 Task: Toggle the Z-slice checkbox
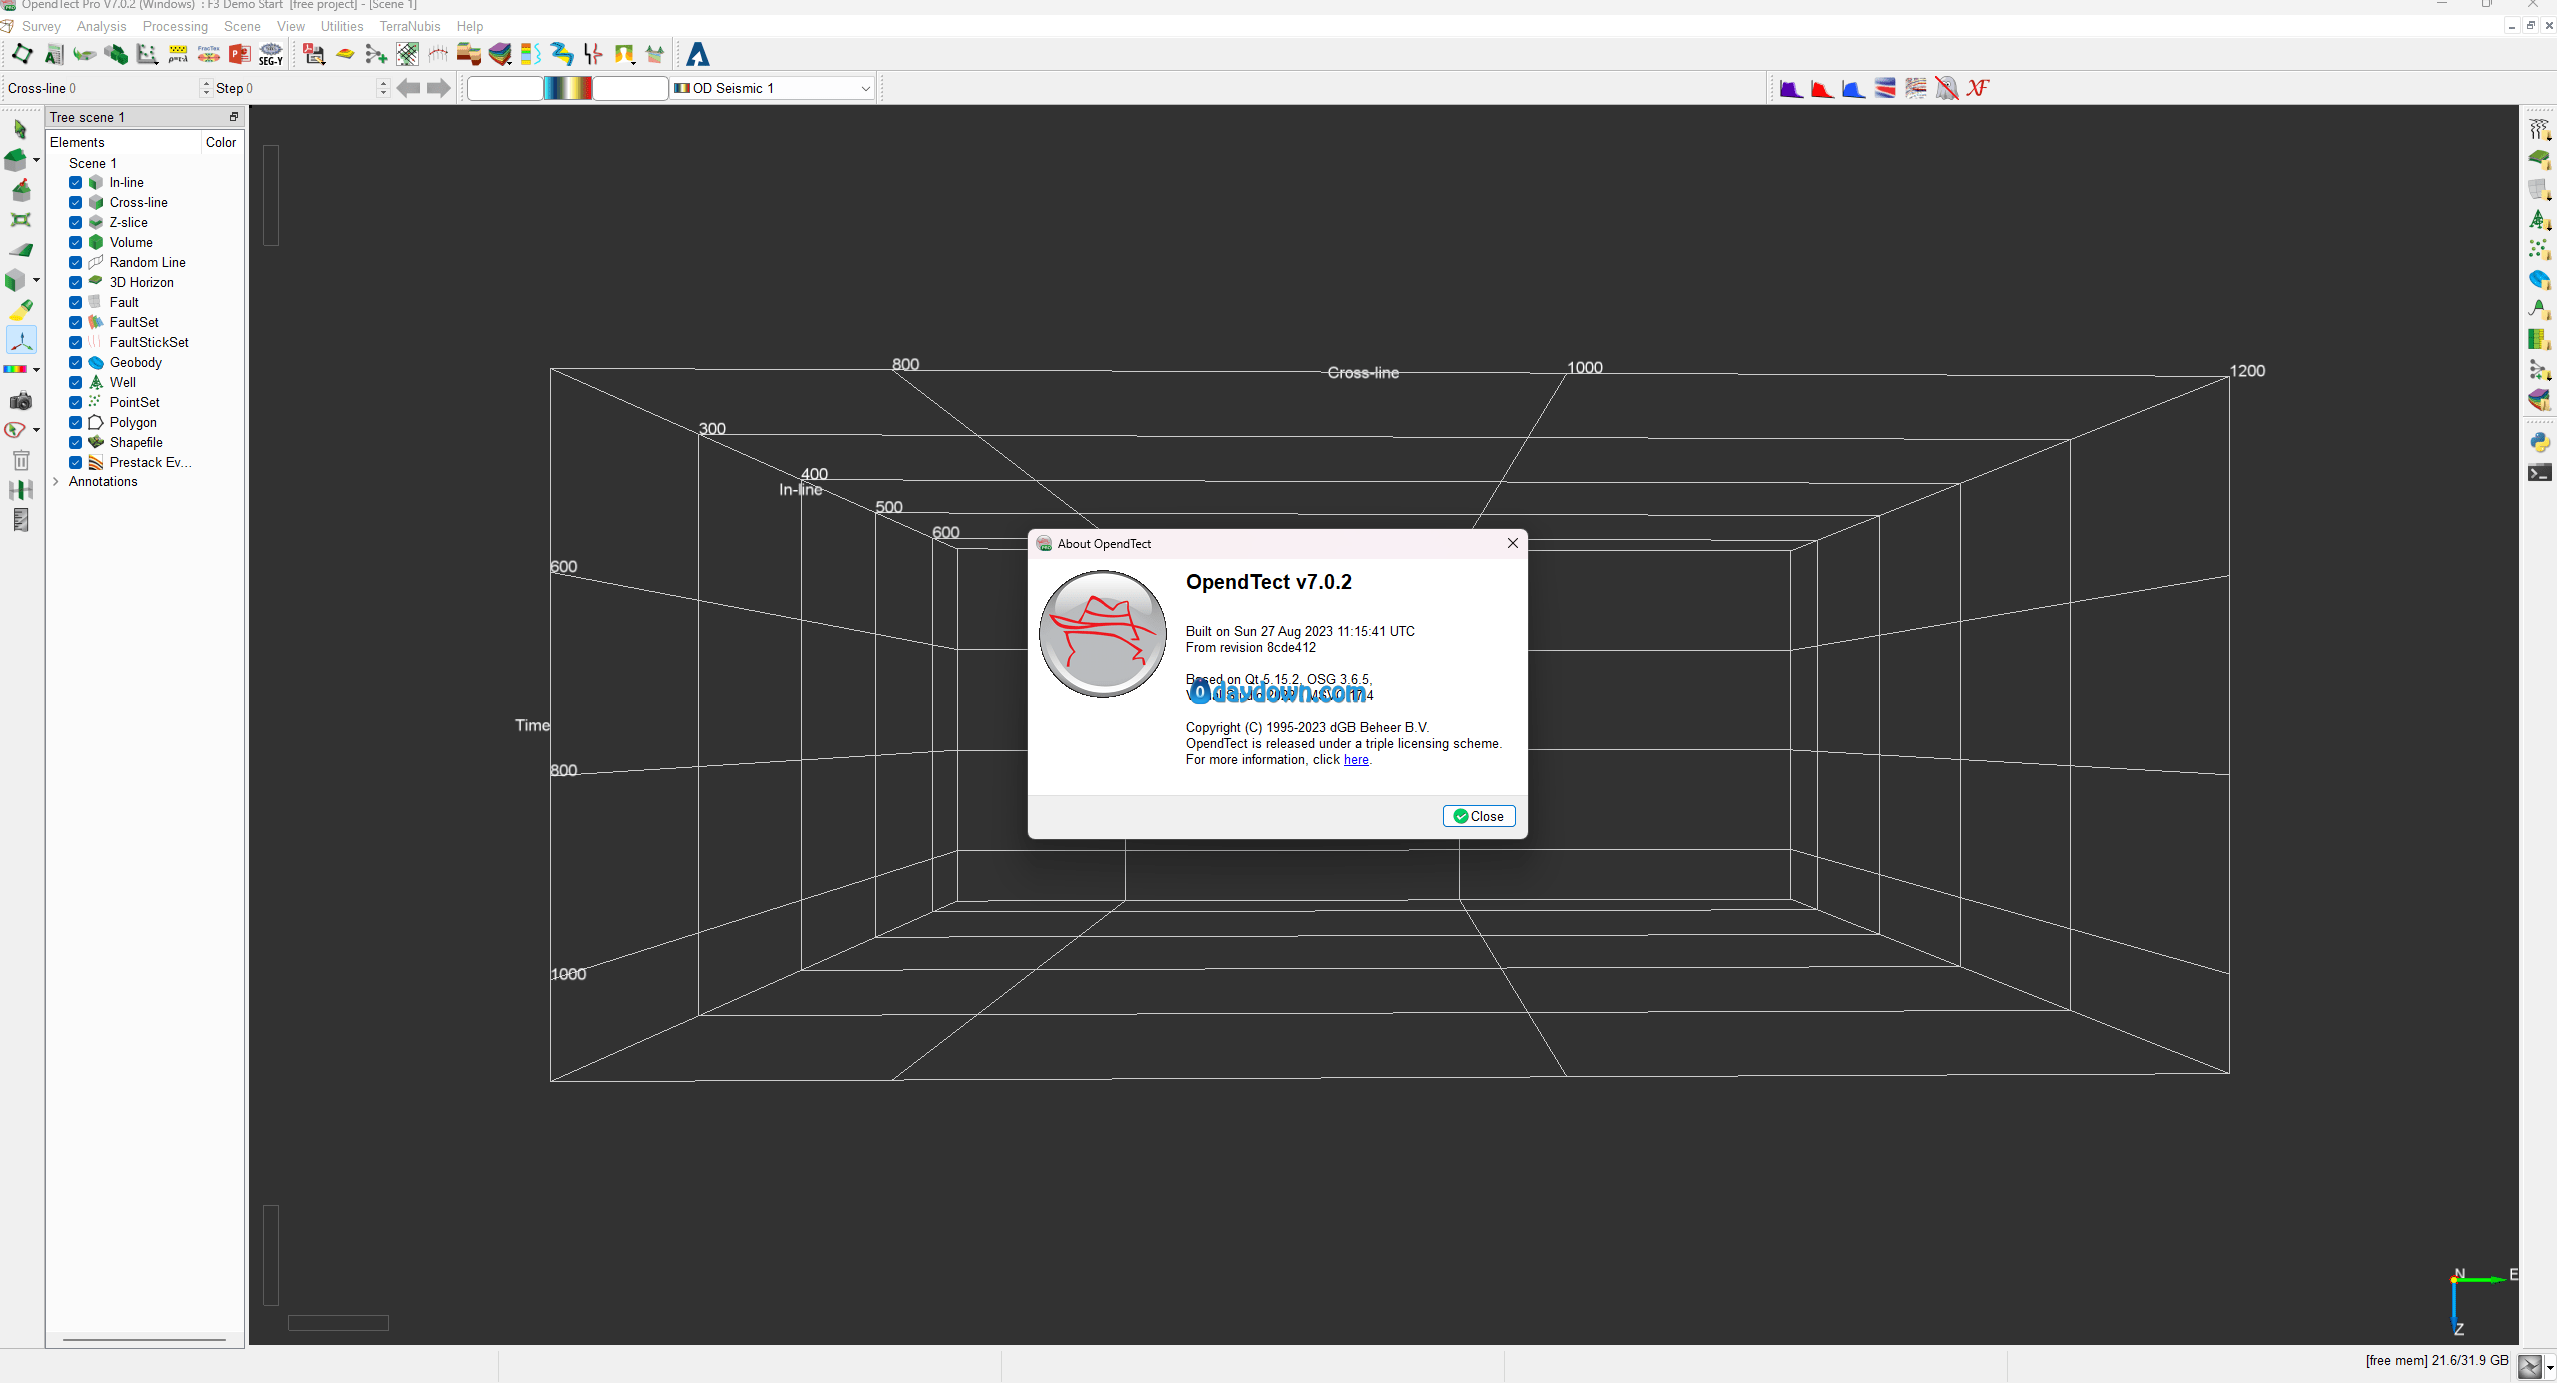click(x=76, y=222)
